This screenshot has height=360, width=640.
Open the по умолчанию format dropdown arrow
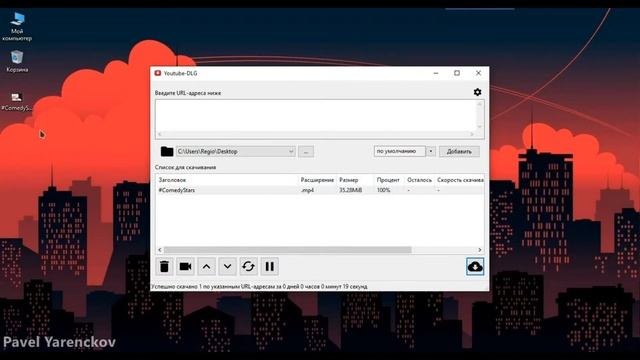coord(431,151)
